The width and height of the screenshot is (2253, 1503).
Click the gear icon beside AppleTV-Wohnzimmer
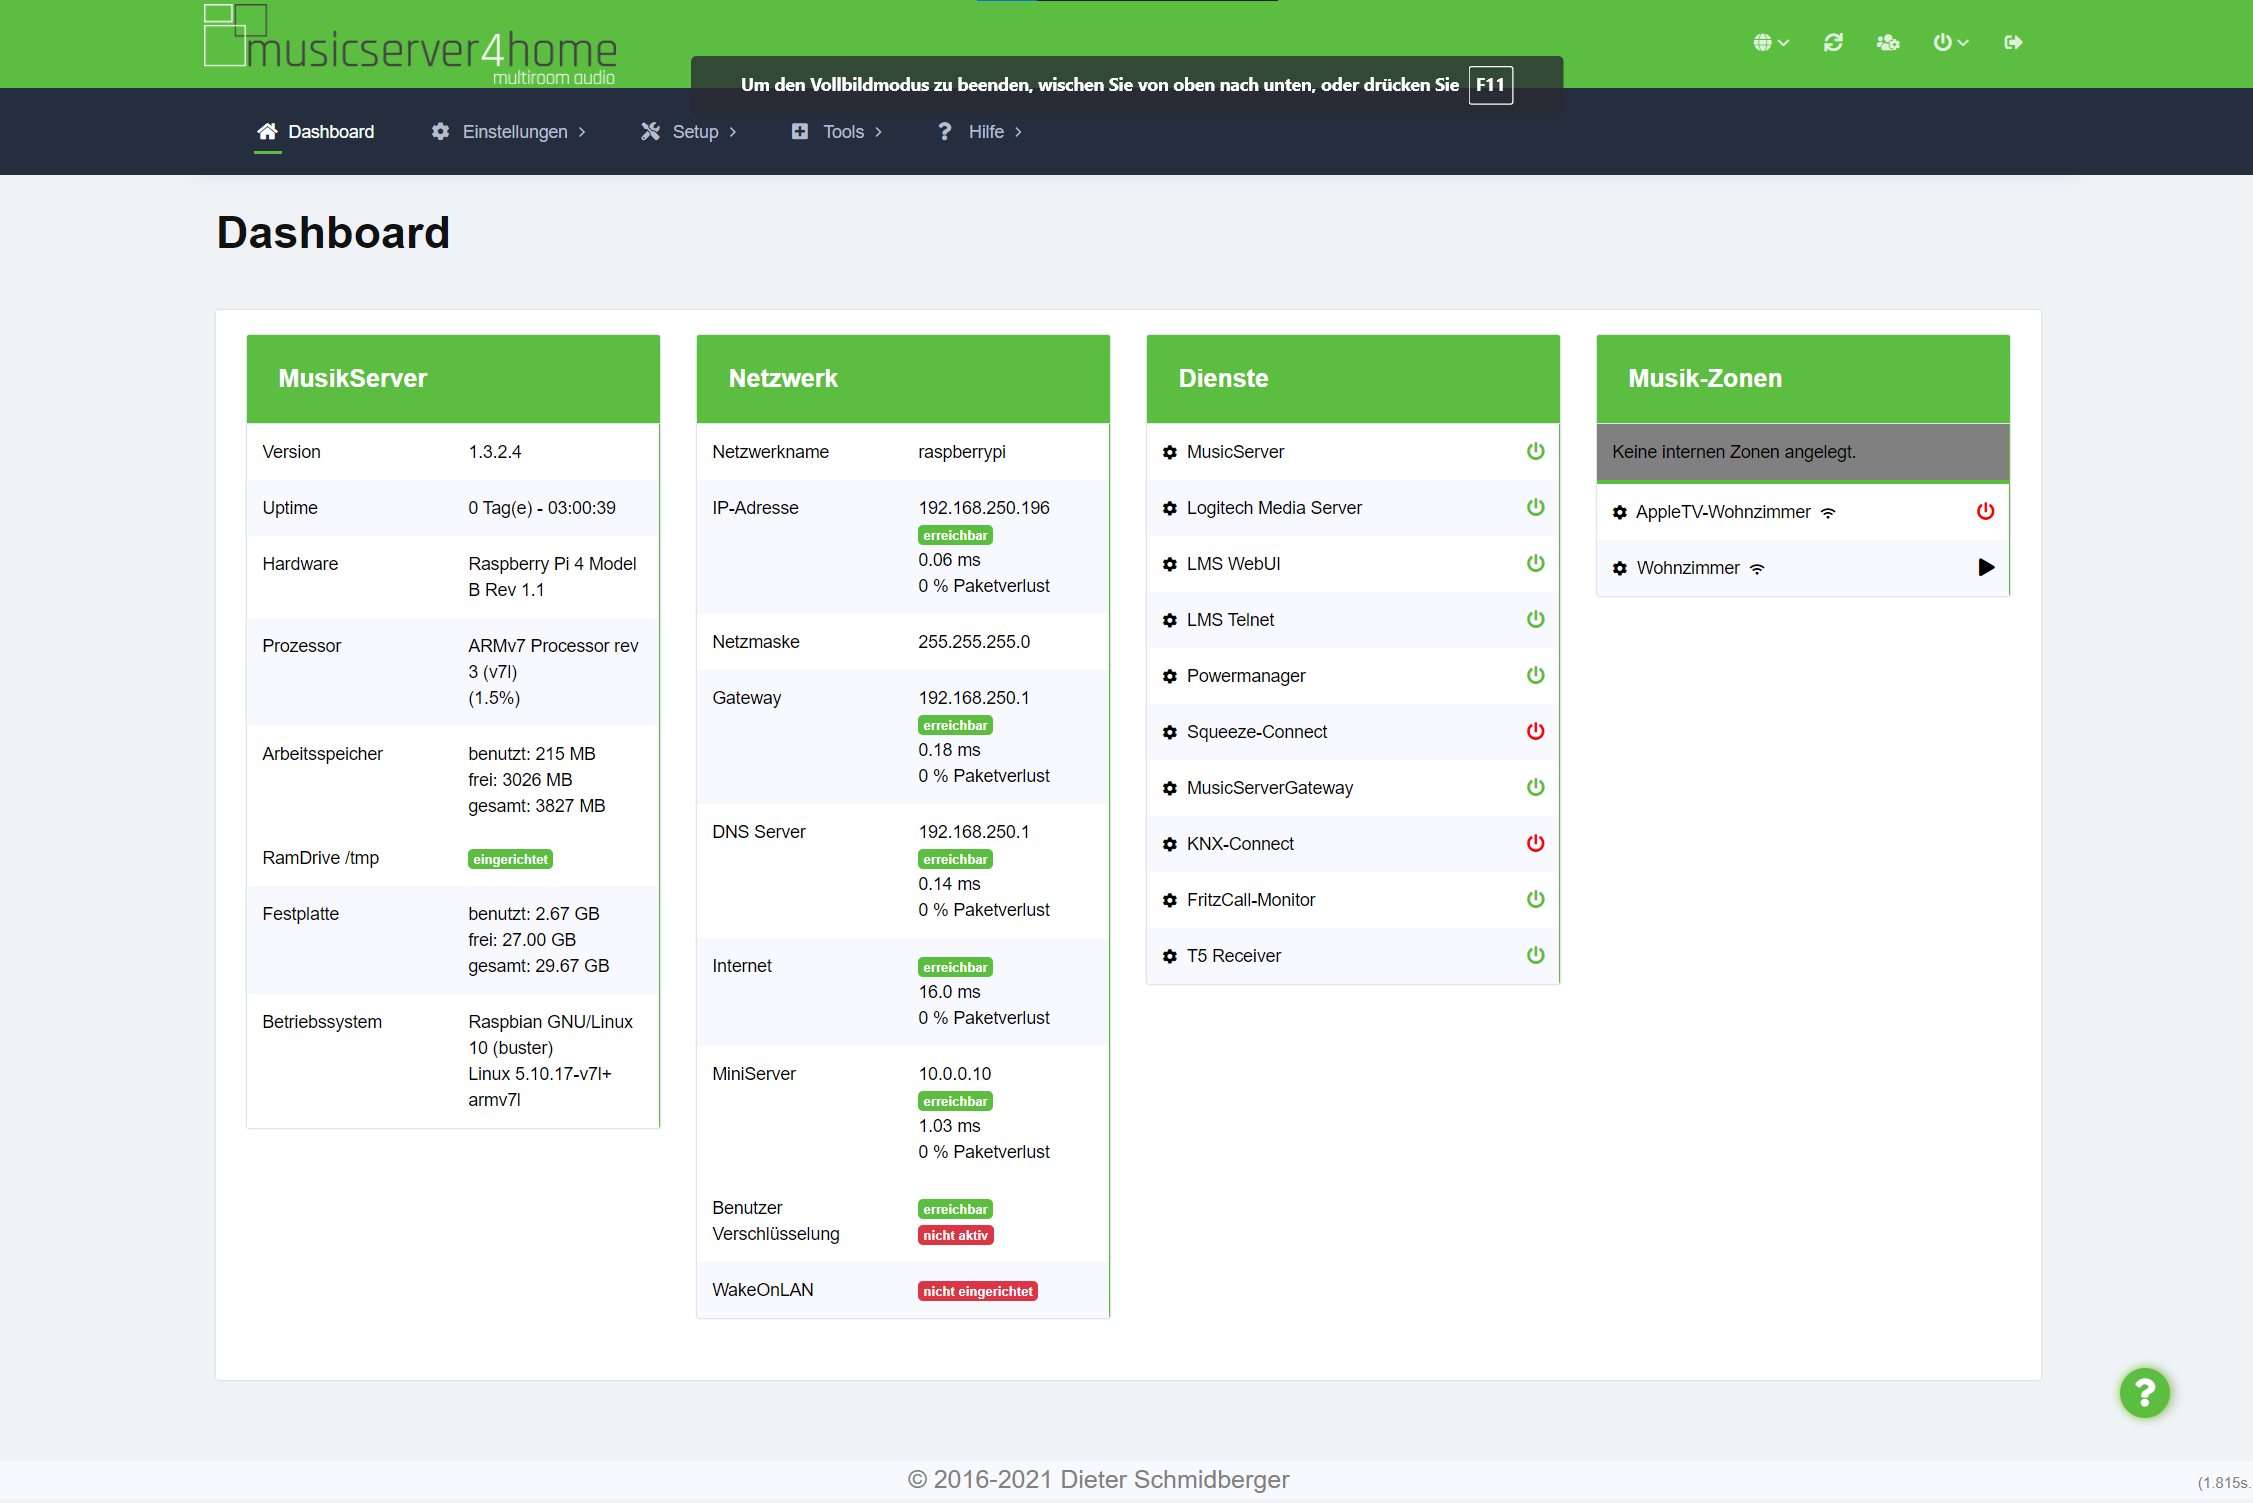[1619, 512]
